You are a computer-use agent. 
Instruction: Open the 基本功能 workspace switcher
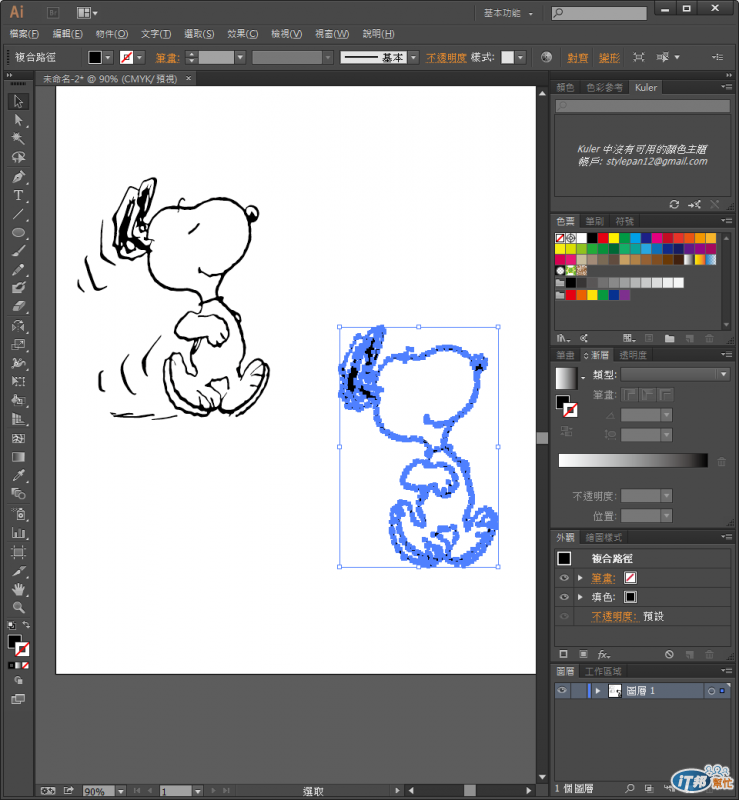tap(508, 13)
